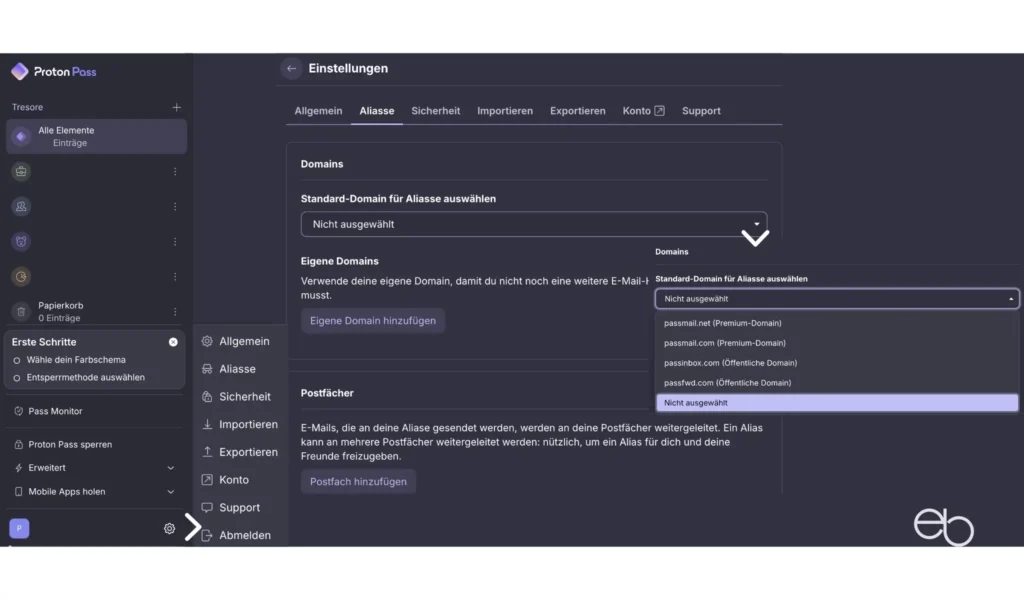Screen dimensions: 1024x600
Task: Close the Erste Schritte panel
Action: click(x=173, y=342)
